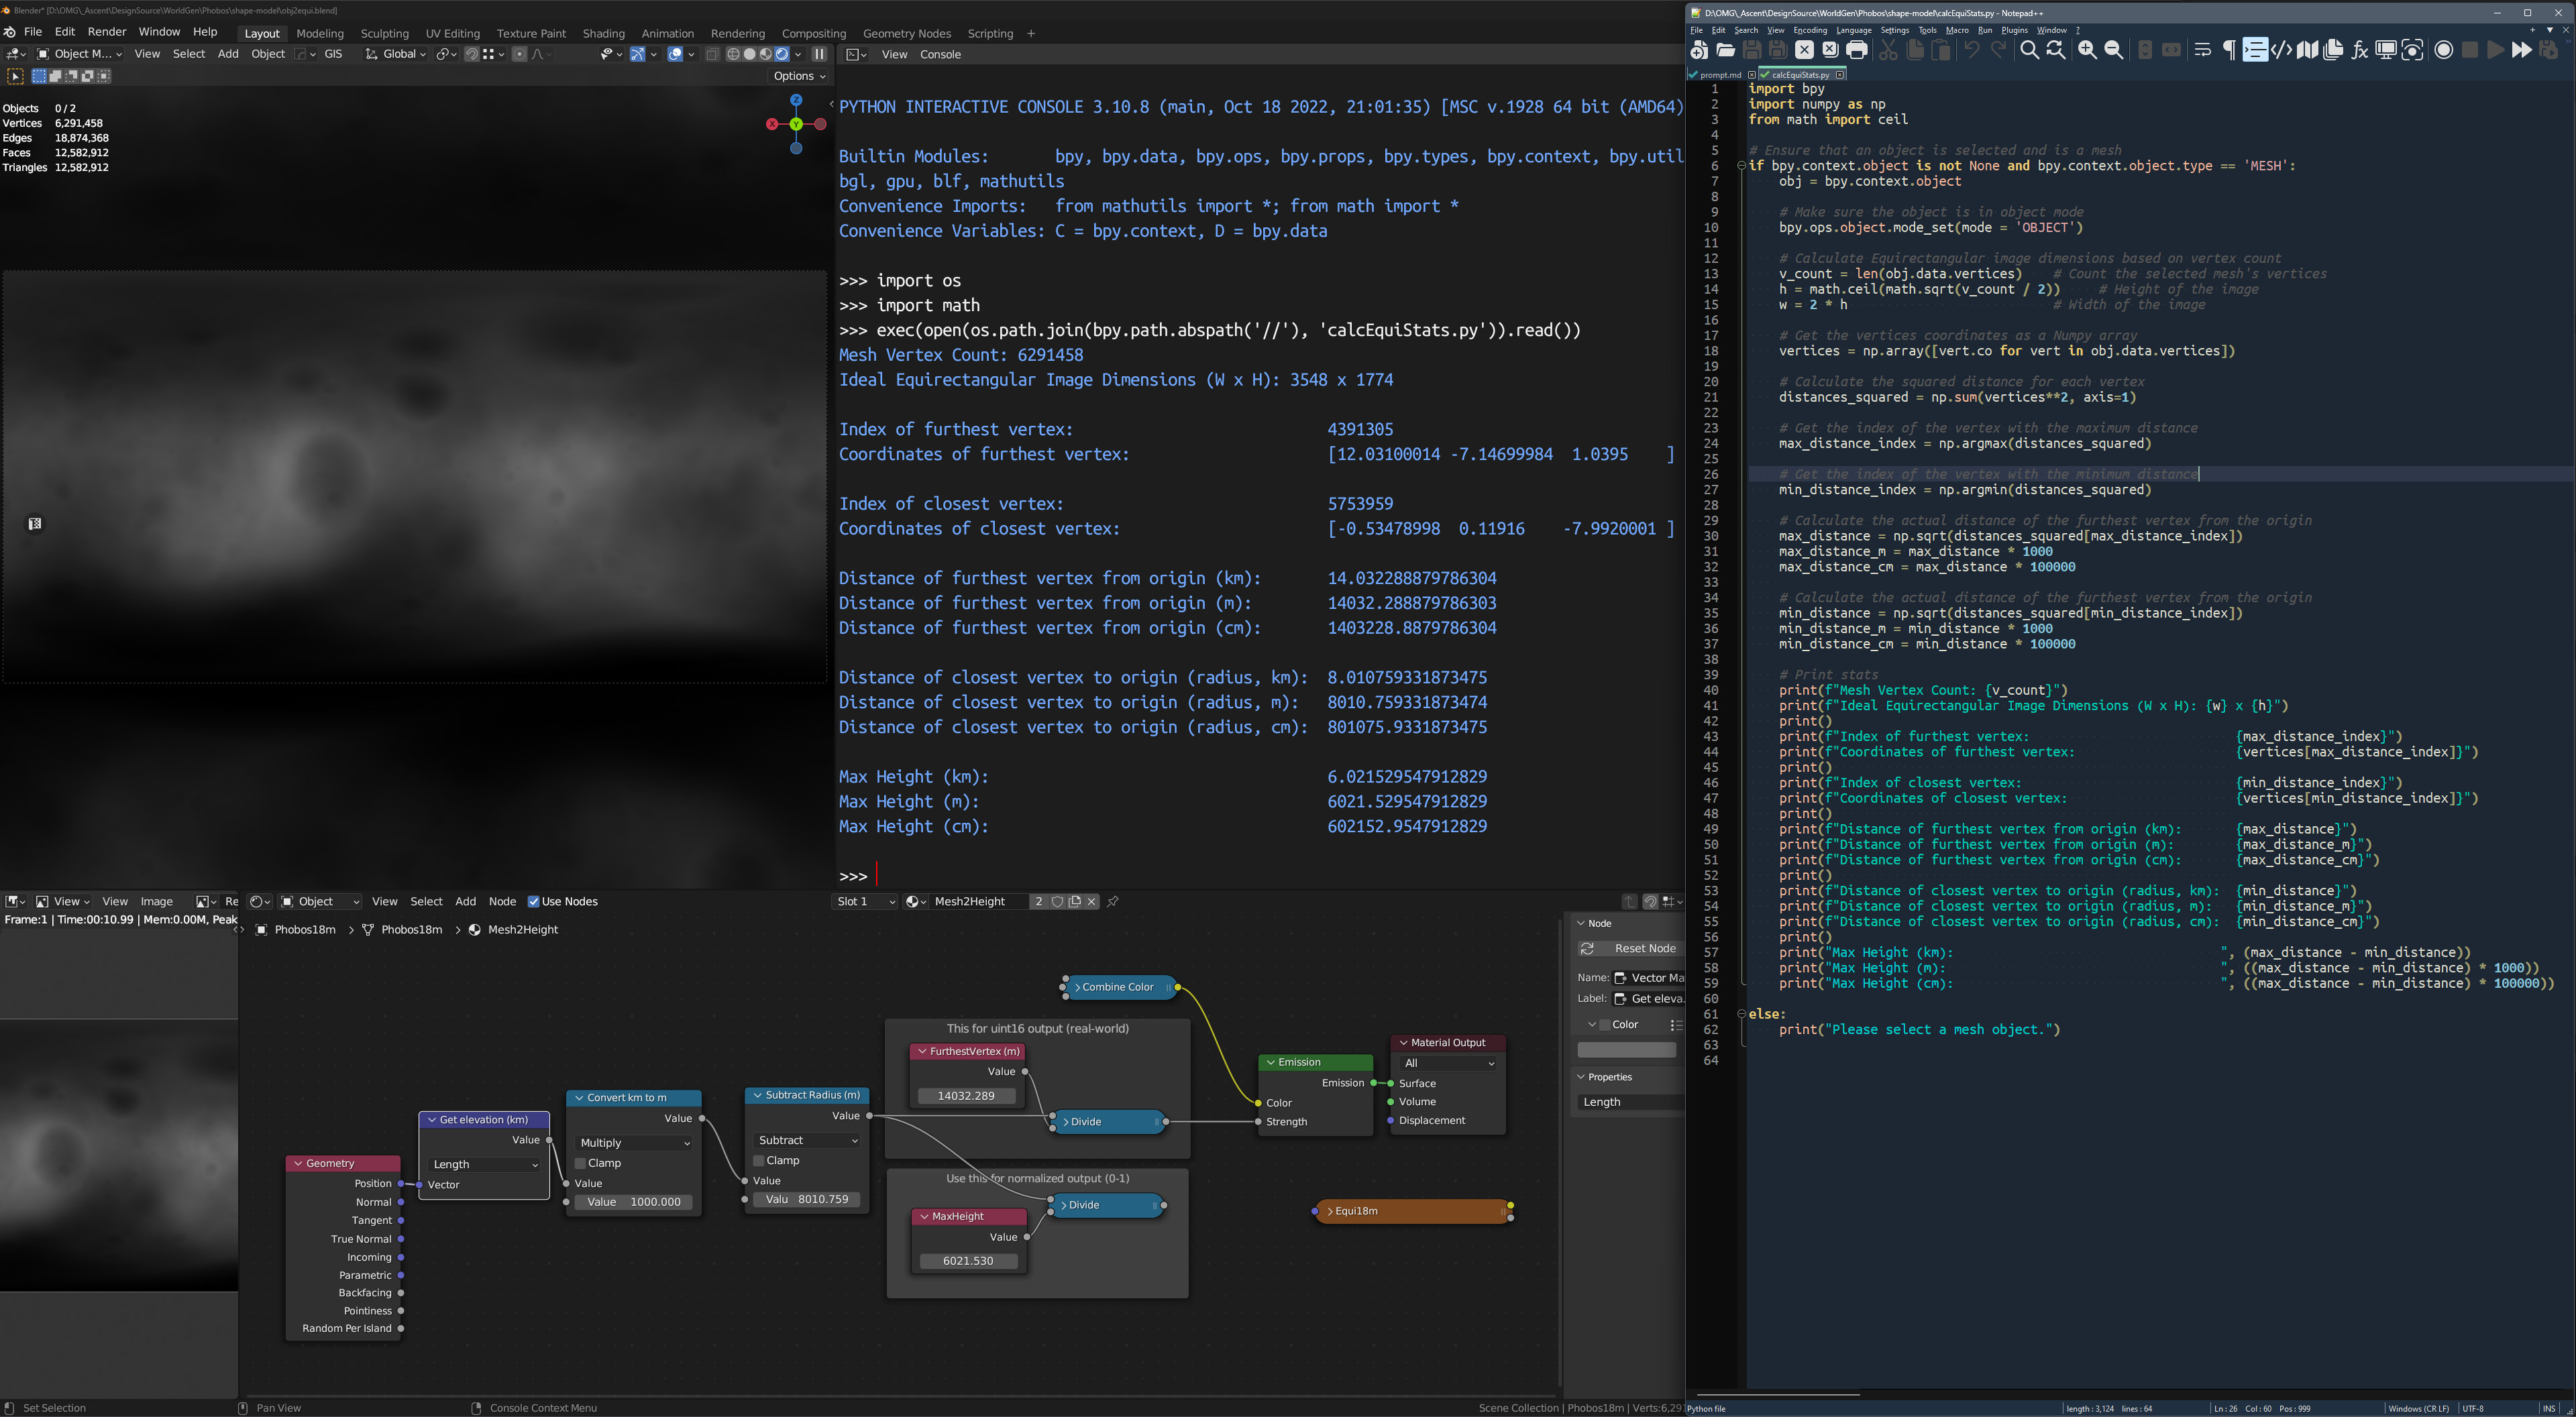The image size is (2576, 1417).
Task: Toggle Use Nodes checkbox
Action: 533,901
